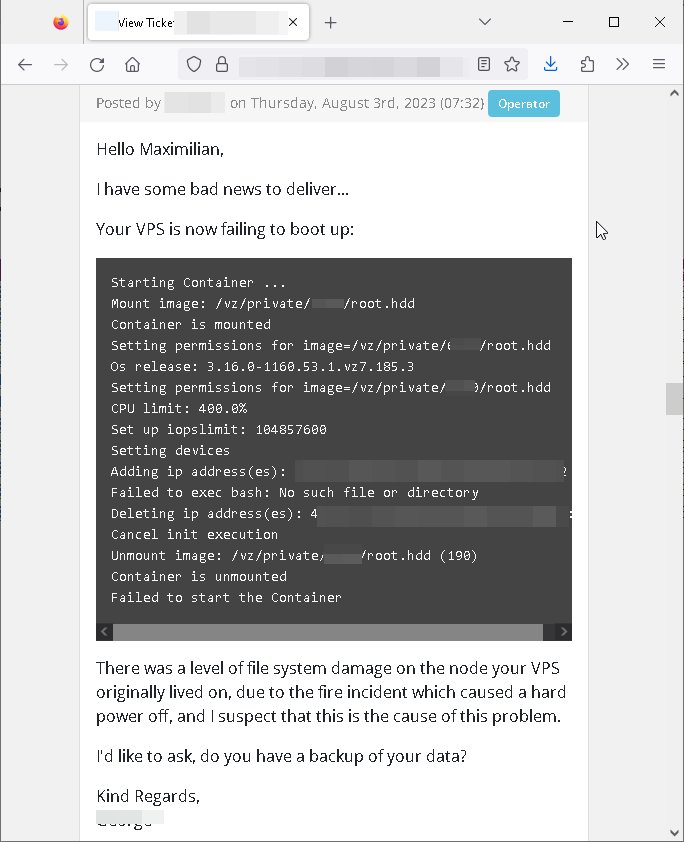Image resolution: width=684 pixels, height=842 pixels.
Task: Open the list all tabs dropdown
Action: point(484,22)
